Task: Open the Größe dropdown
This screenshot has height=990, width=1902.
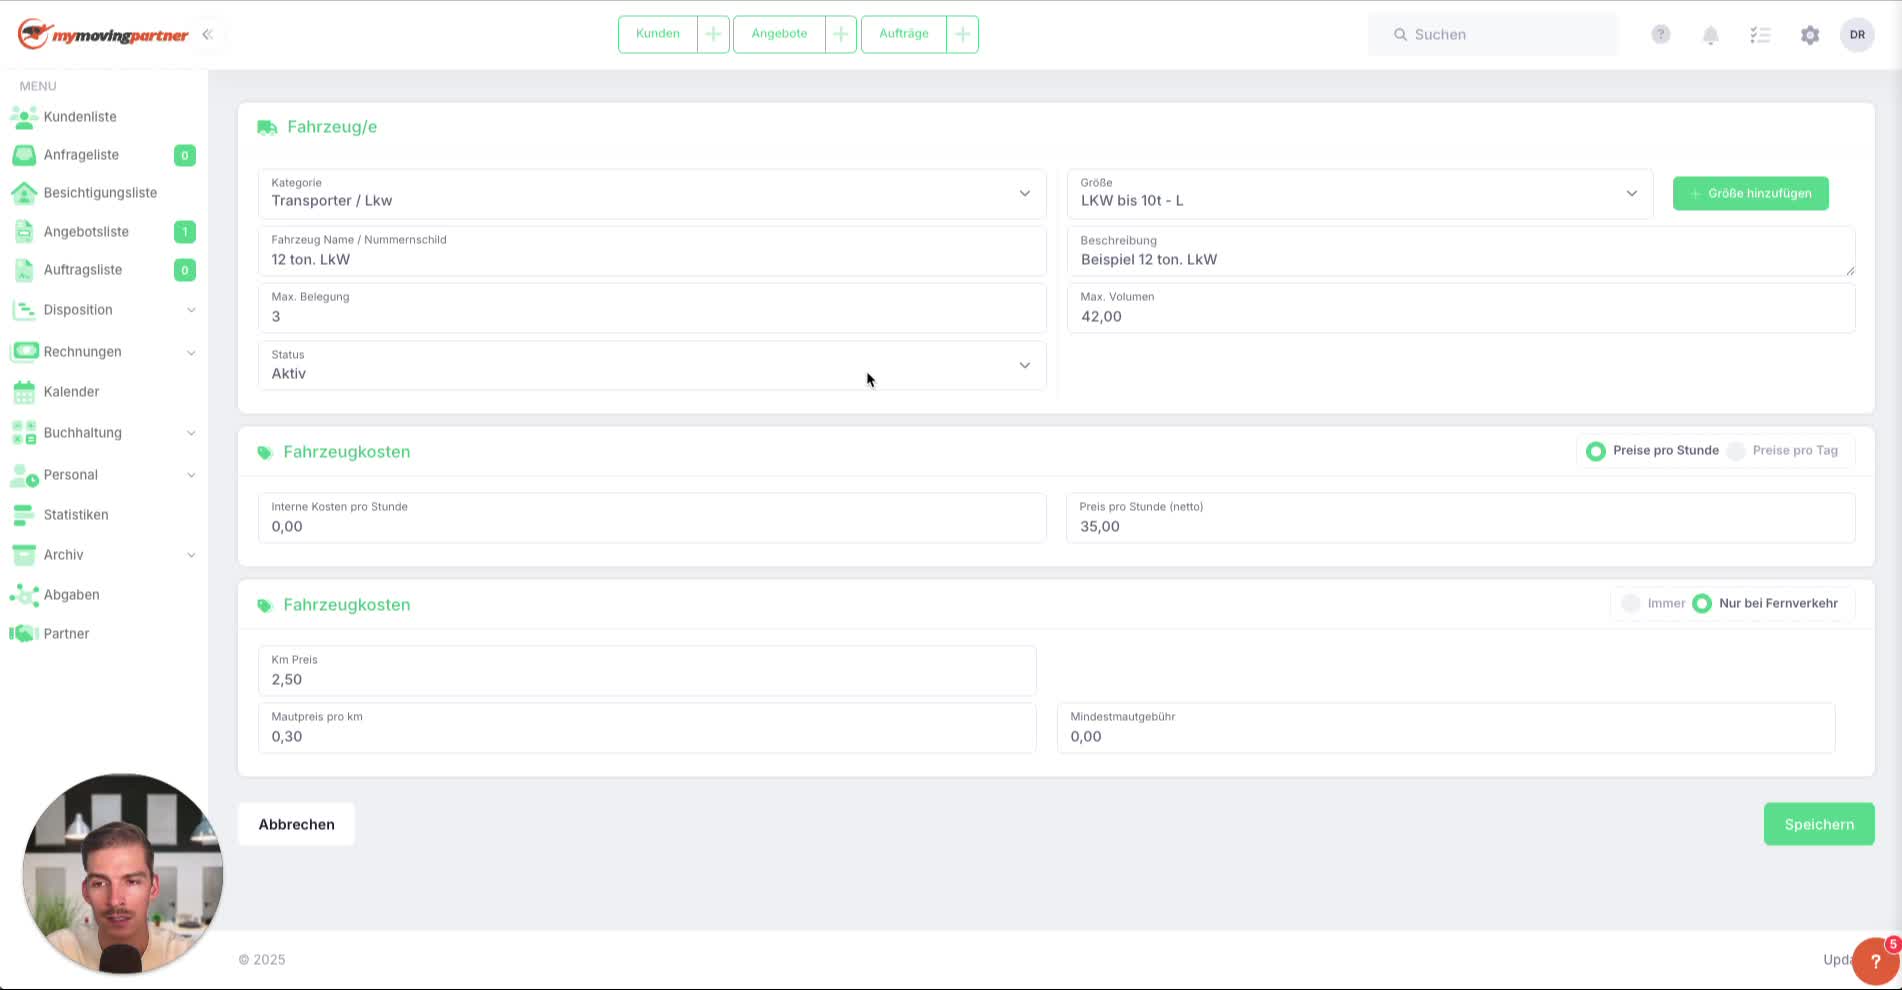Action: coord(1360,193)
